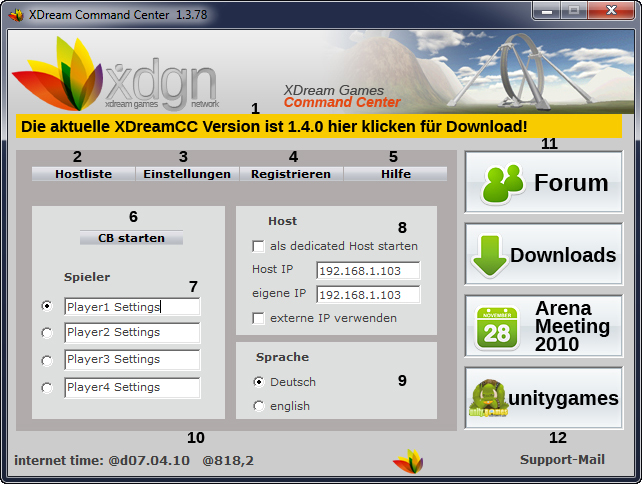Screen dimensions: 642x484
Task: Enable 'externe IP verwenden' checkbox
Action: (x=258, y=318)
